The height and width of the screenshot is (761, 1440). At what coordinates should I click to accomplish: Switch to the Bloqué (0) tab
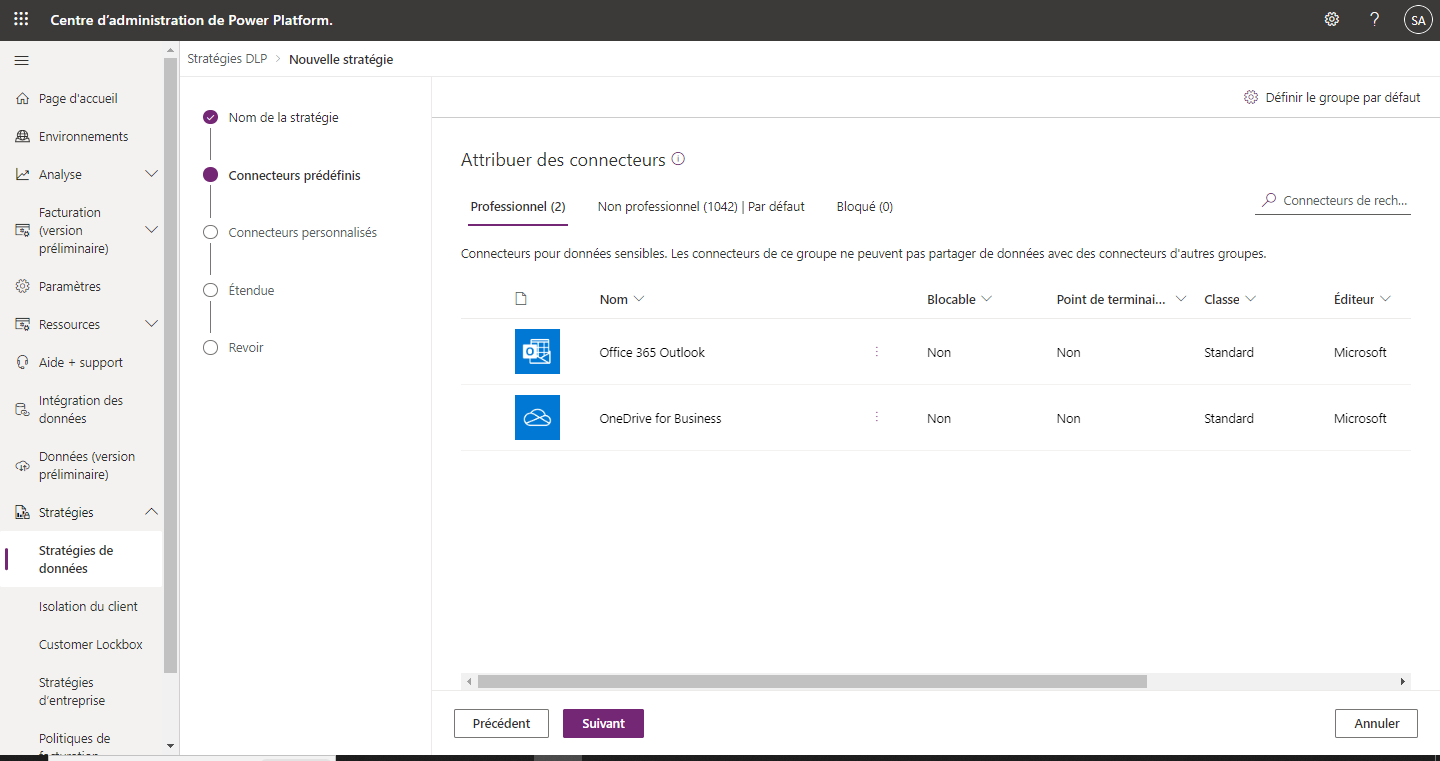(865, 207)
